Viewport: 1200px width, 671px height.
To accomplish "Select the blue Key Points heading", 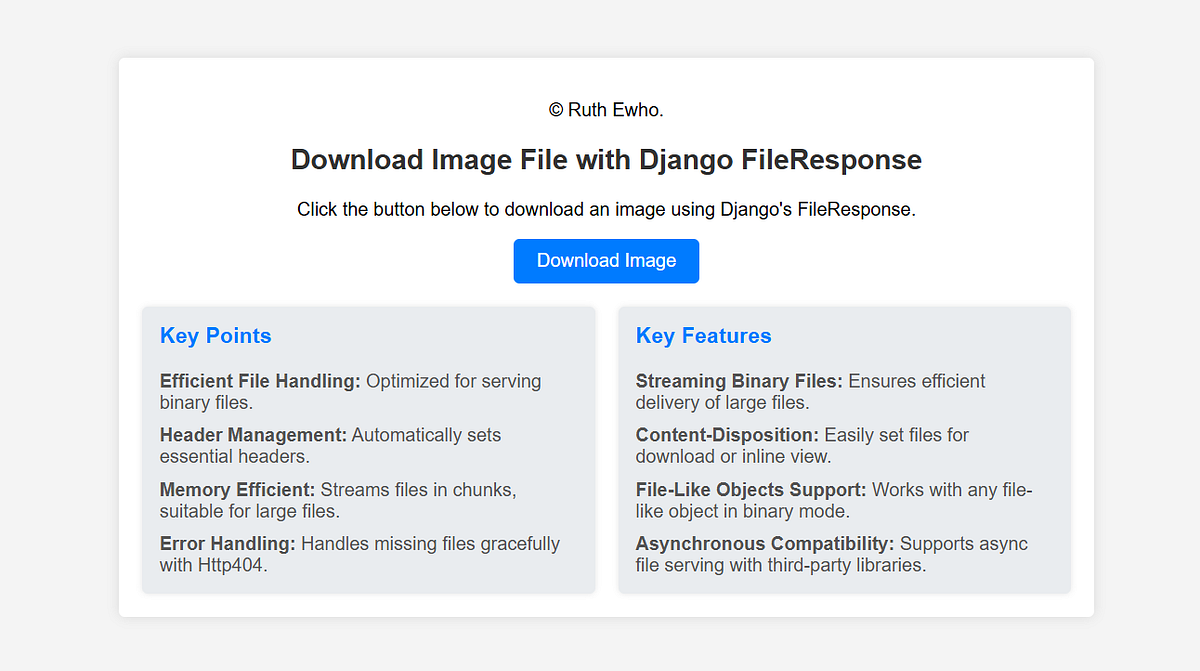I will click(215, 336).
